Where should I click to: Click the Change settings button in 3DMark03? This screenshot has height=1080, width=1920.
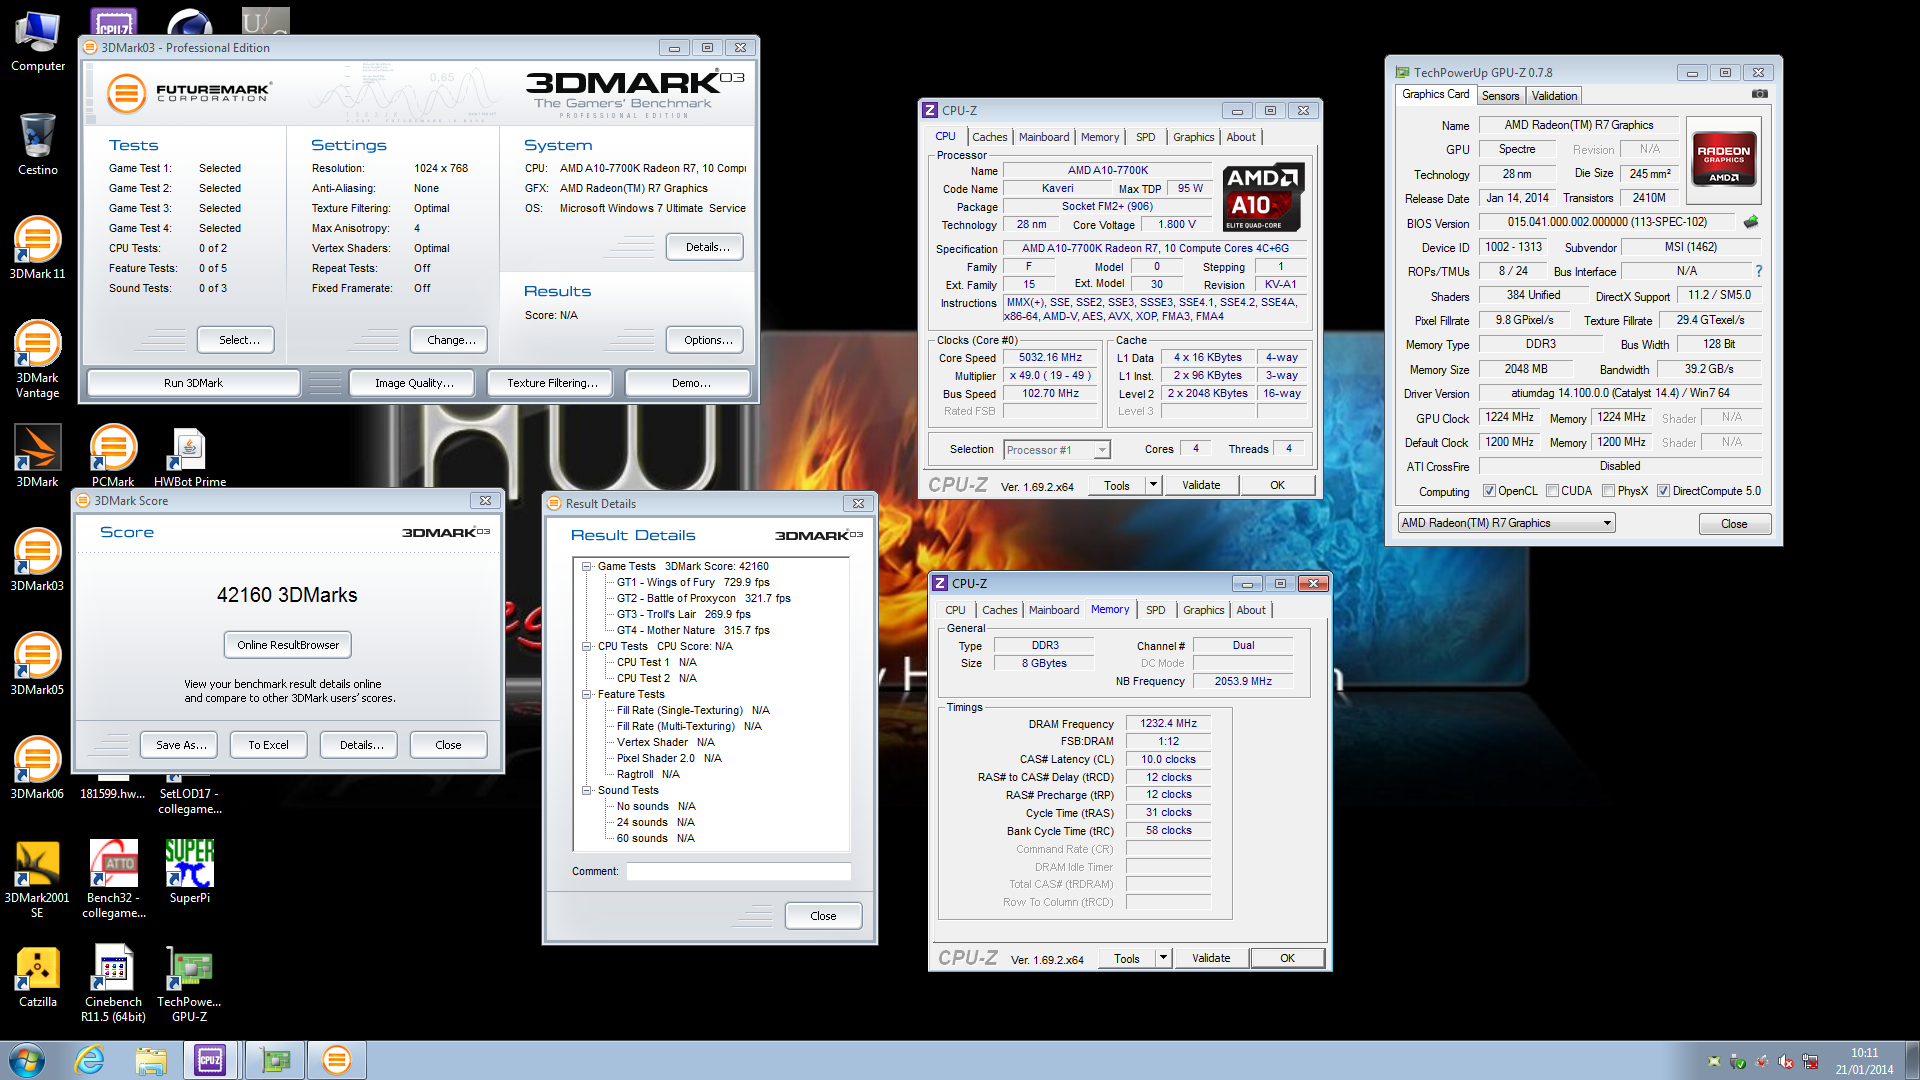coord(451,340)
